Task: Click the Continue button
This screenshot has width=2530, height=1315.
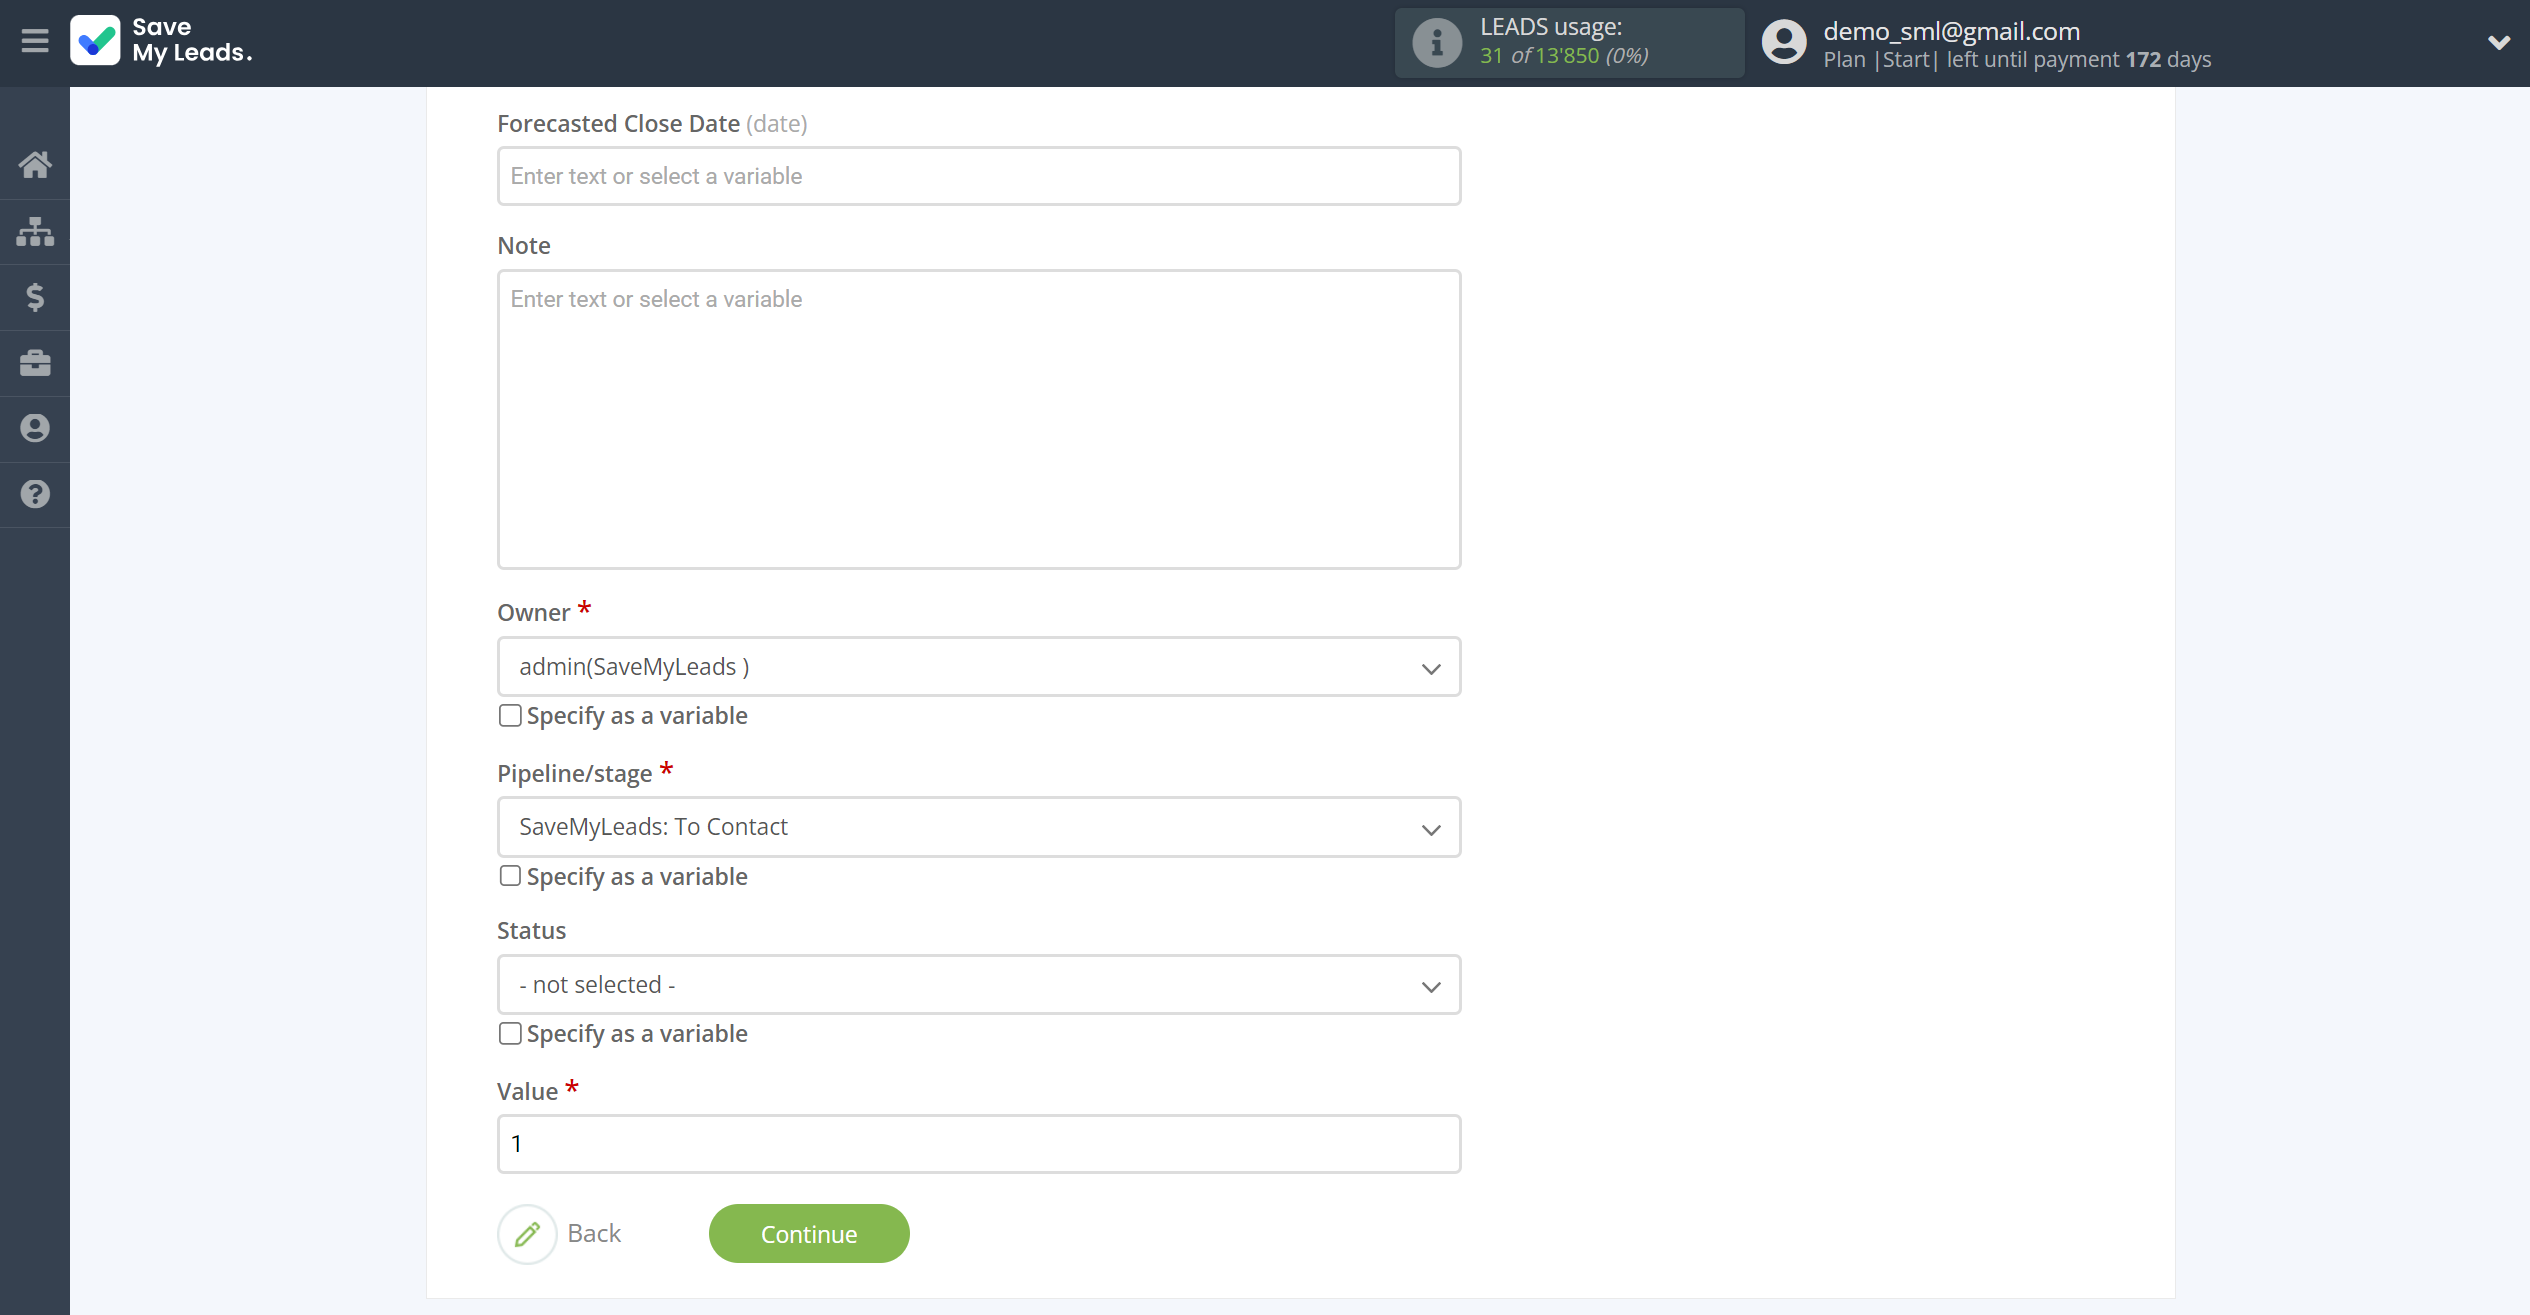Action: [809, 1234]
